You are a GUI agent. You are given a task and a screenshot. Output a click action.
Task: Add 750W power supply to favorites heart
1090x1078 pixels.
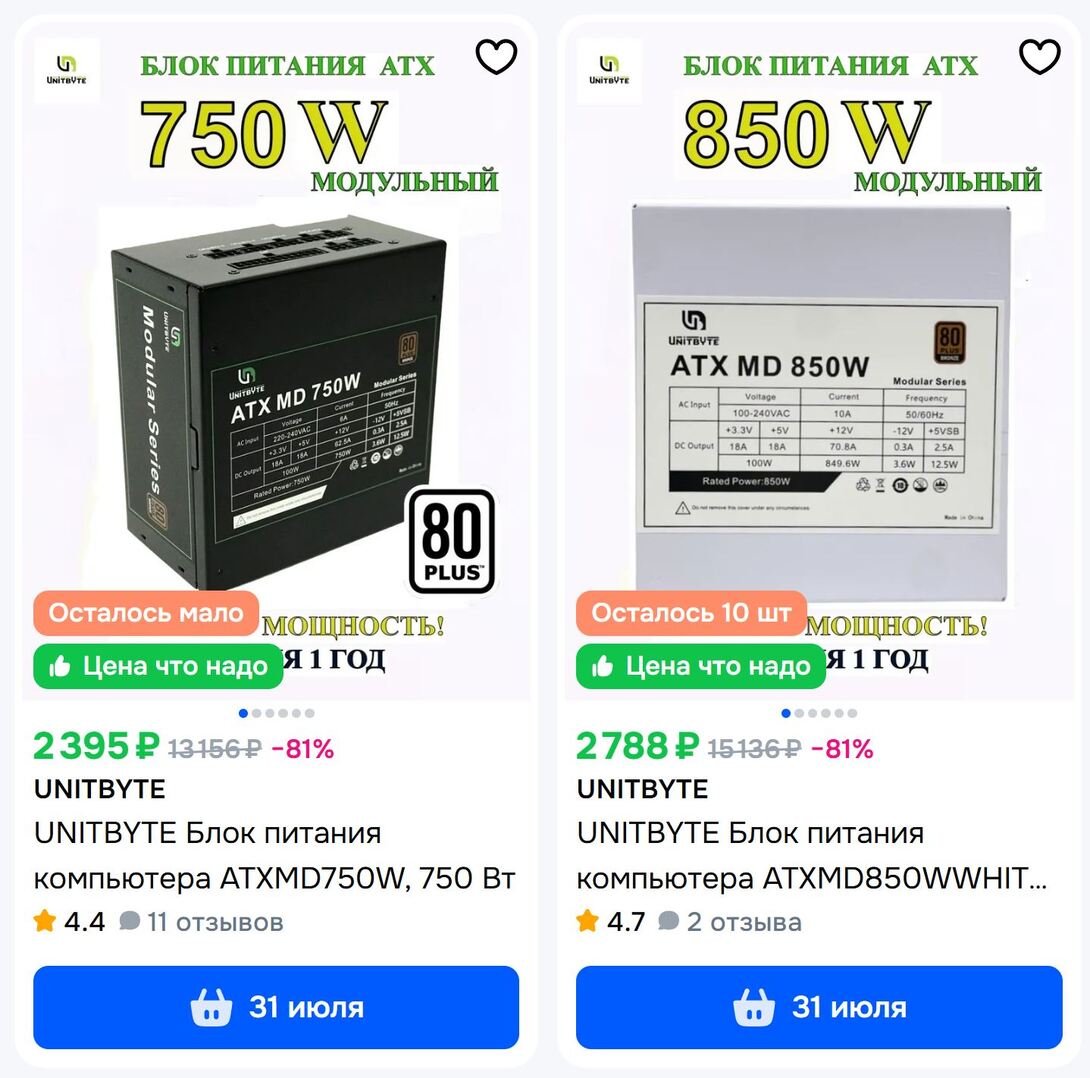pyautogui.click(x=496, y=57)
